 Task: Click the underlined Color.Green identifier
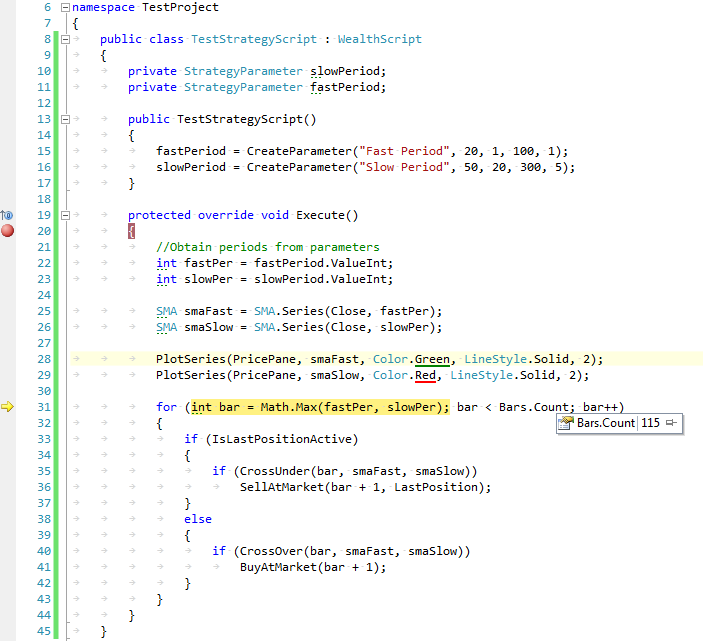point(413,359)
